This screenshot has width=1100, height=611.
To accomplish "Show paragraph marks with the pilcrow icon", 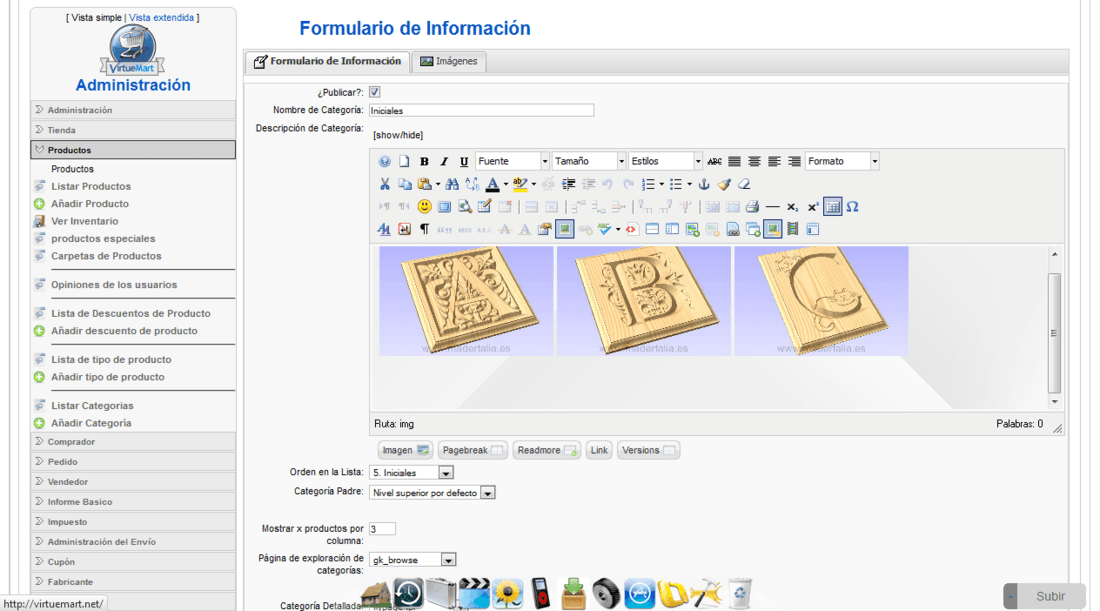I will click(x=424, y=229).
